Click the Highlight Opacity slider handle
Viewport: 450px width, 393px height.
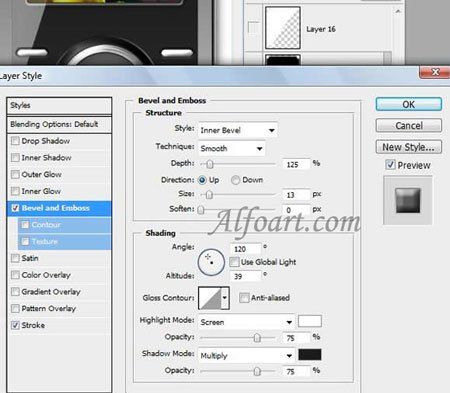256,338
